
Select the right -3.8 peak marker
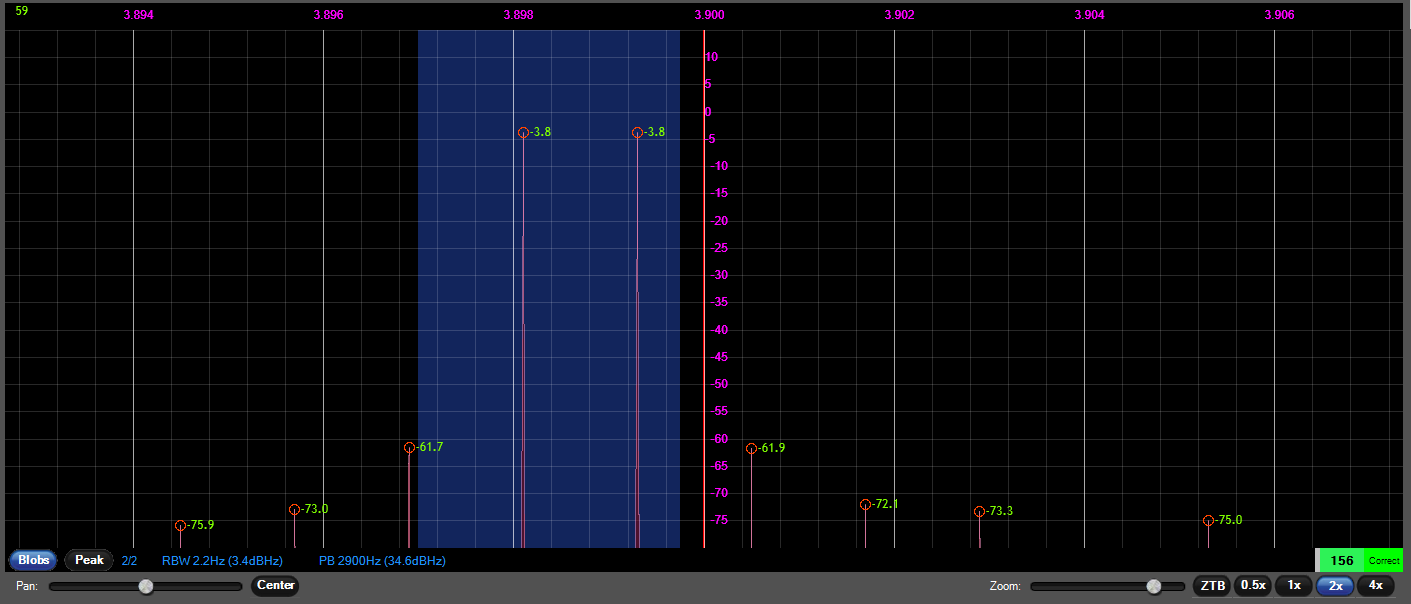pos(638,131)
